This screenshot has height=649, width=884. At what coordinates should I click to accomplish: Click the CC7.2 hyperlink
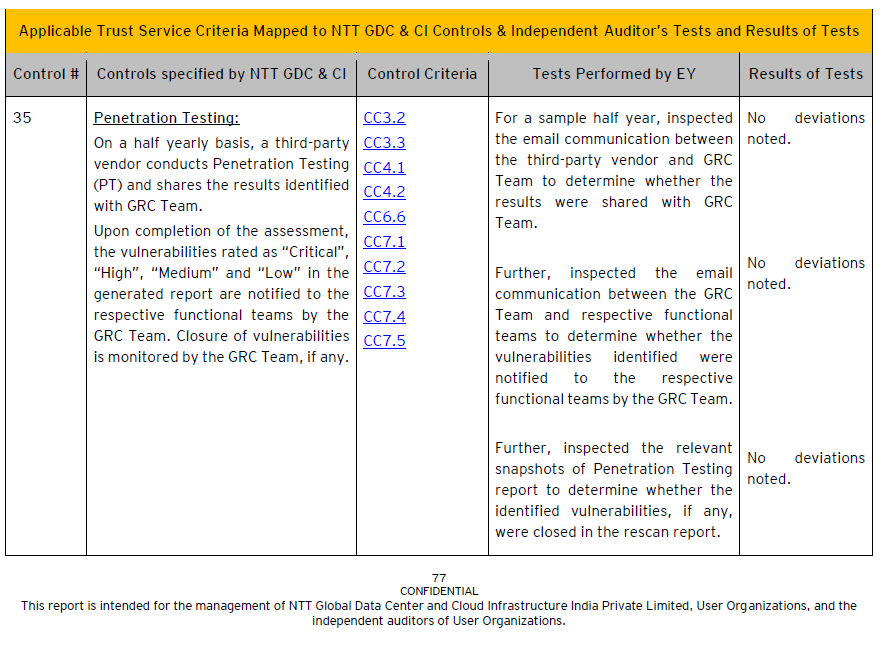tap(384, 267)
